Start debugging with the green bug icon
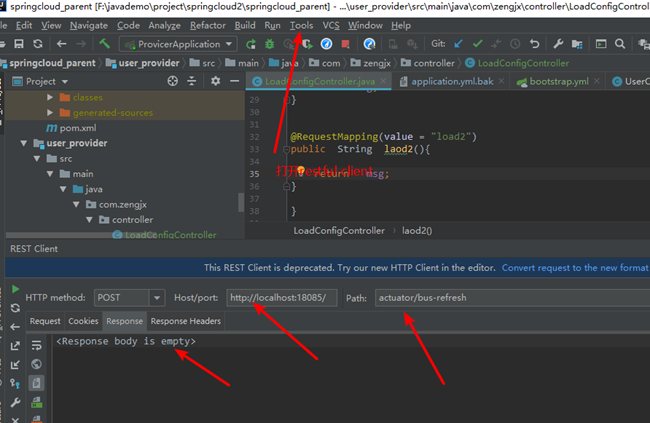The width and height of the screenshot is (650, 423). coord(269,44)
